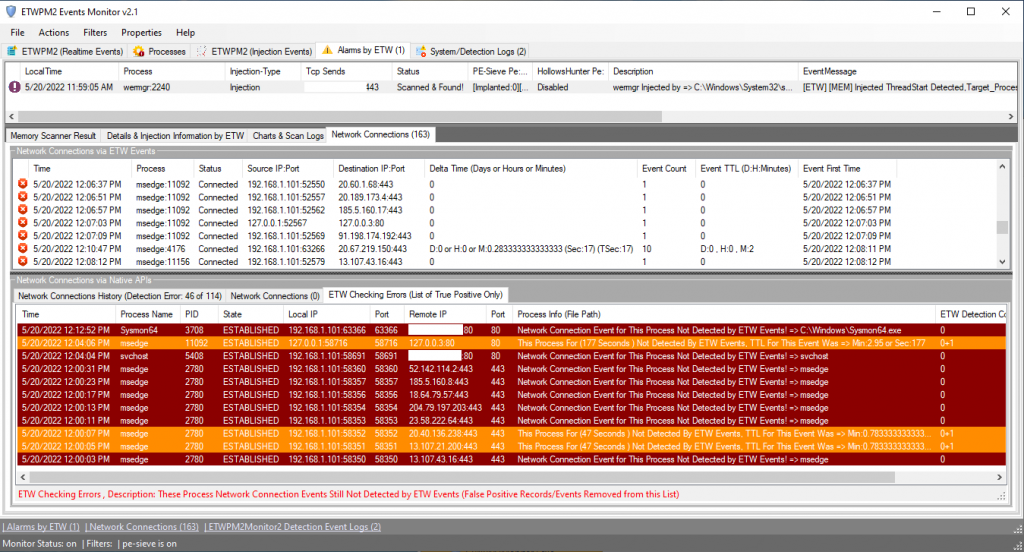1024x552 pixels.
Task: Open the Actions menu
Action: coord(54,33)
